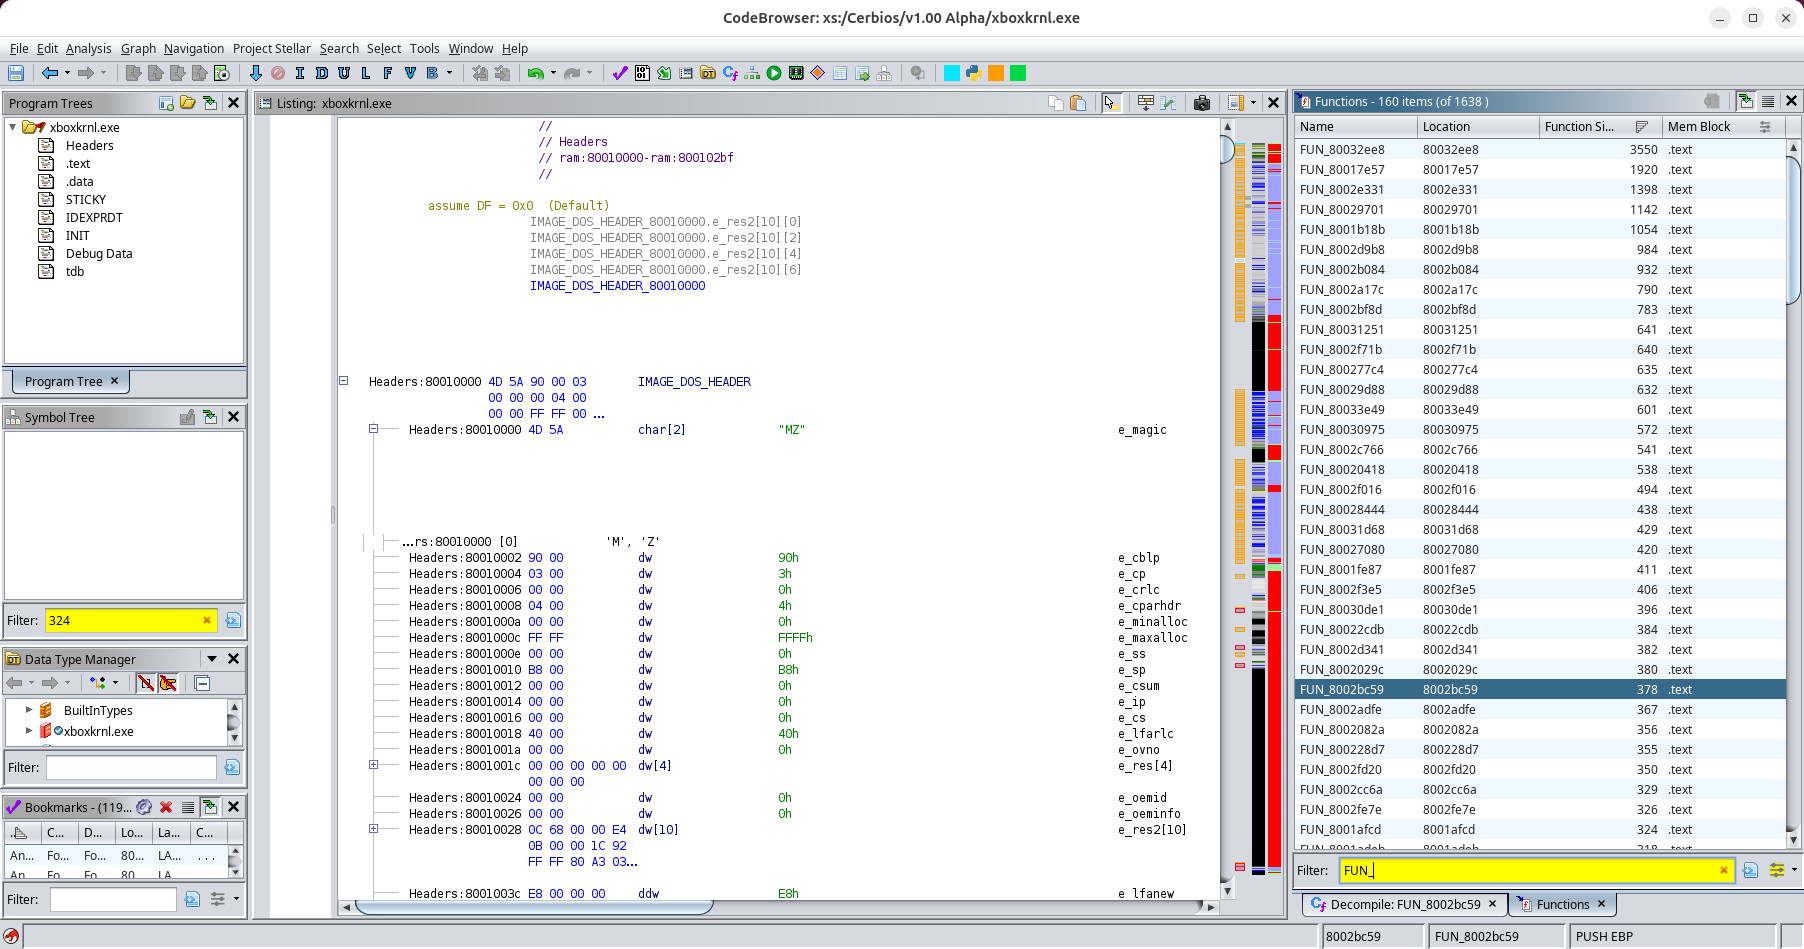Toggle incoming navigation in Symbol Tree panel
The width and height of the screenshot is (1804, 949).
(x=210, y=417)
